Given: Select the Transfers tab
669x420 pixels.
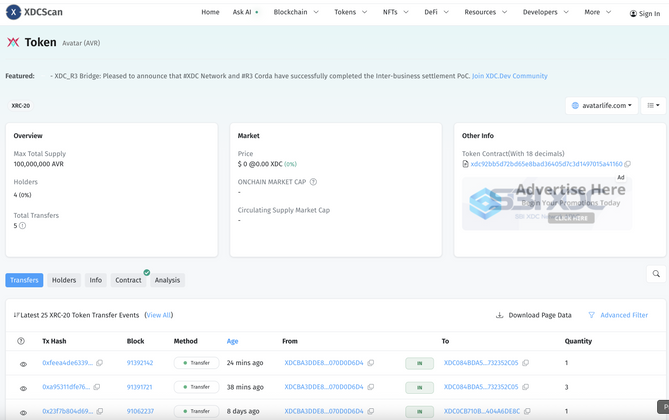Looking at the screenshot, I should [x=24, y=280].
